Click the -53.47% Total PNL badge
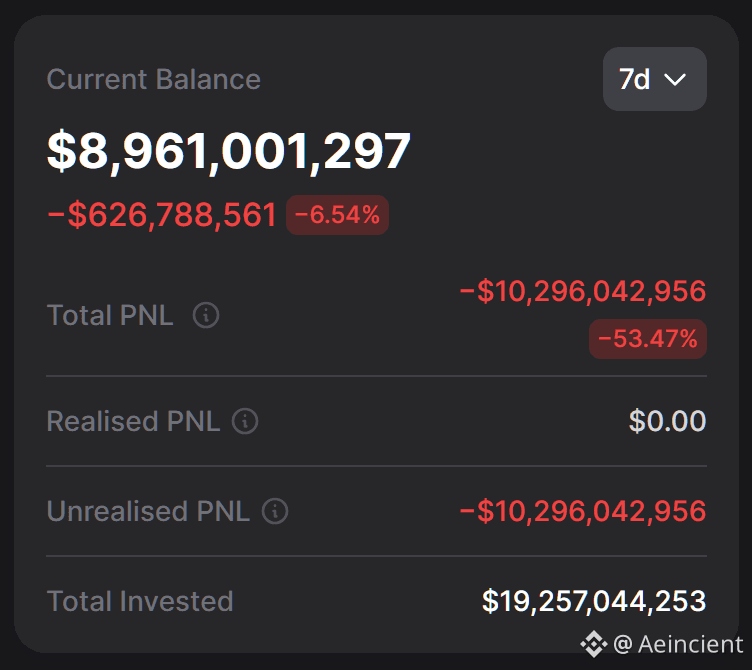 pyautogui.click(x=647, y=339)
